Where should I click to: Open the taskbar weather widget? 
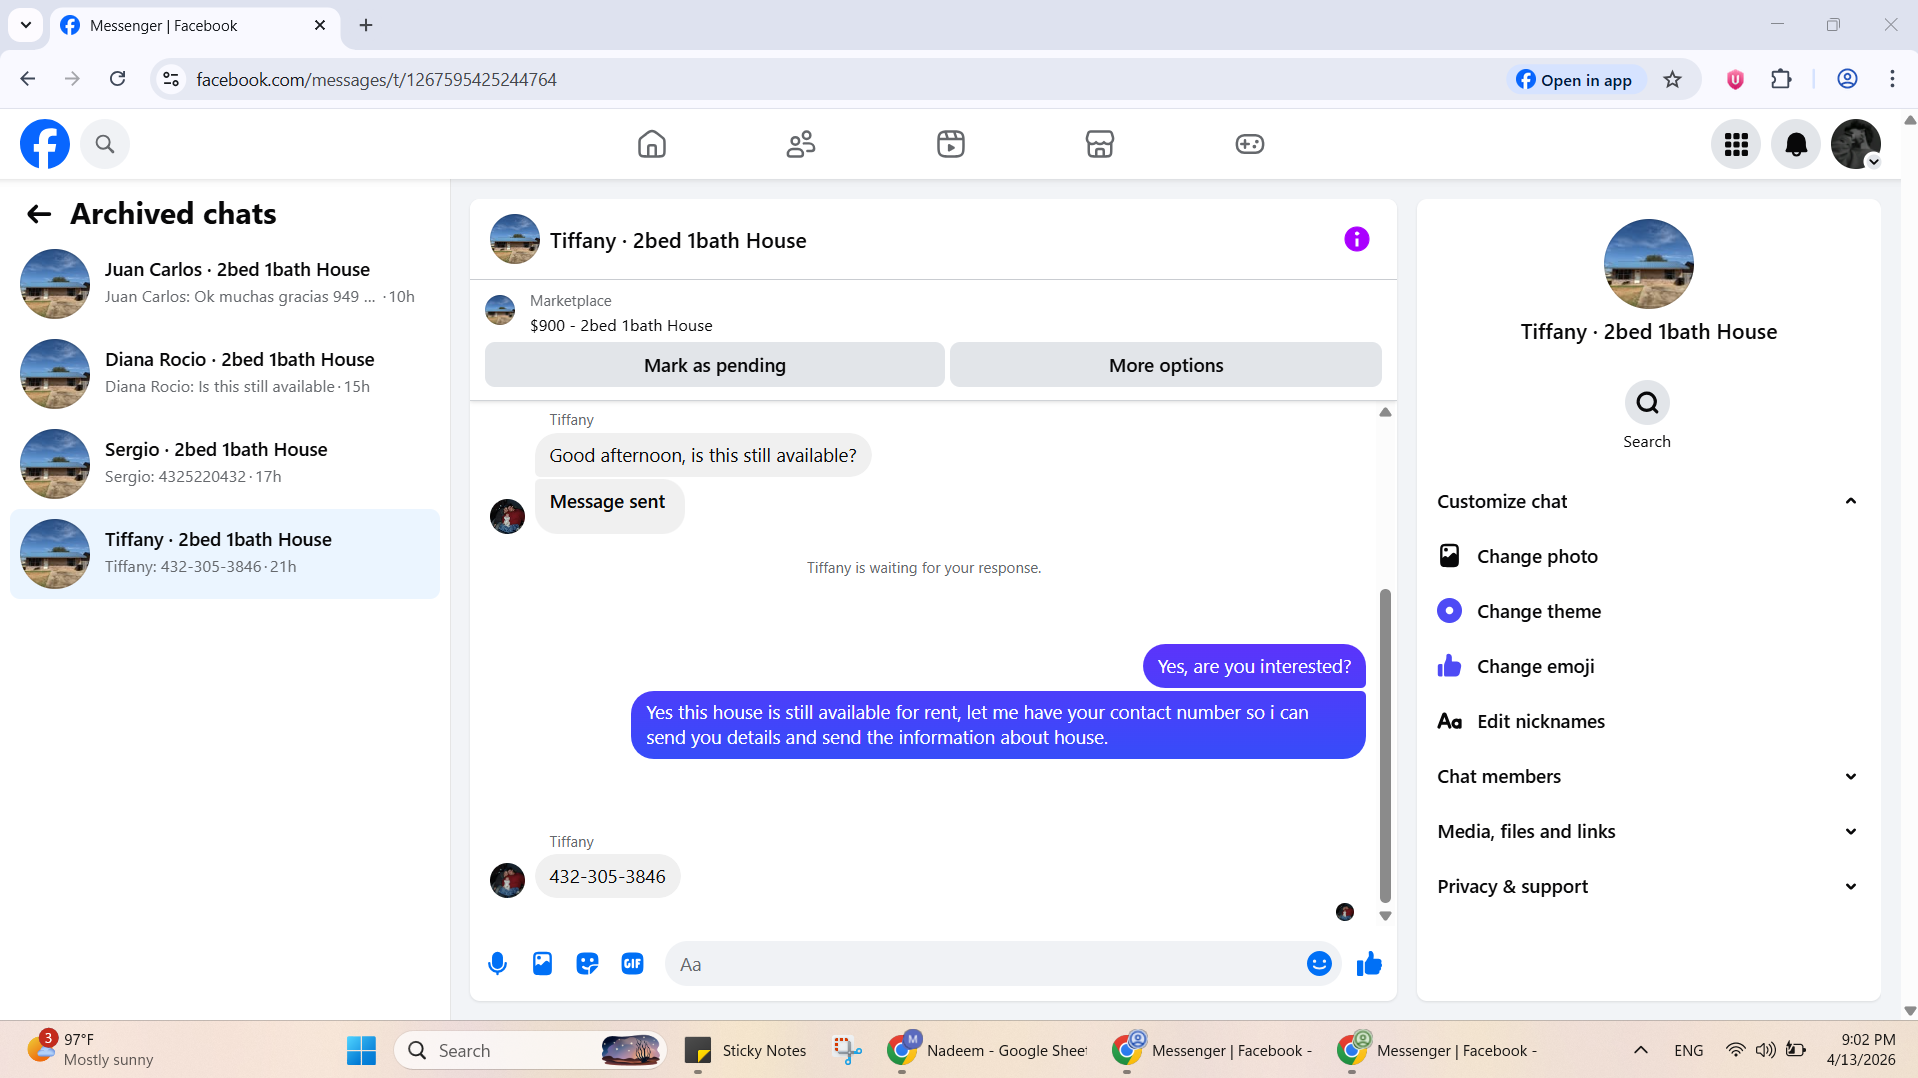91,1050
